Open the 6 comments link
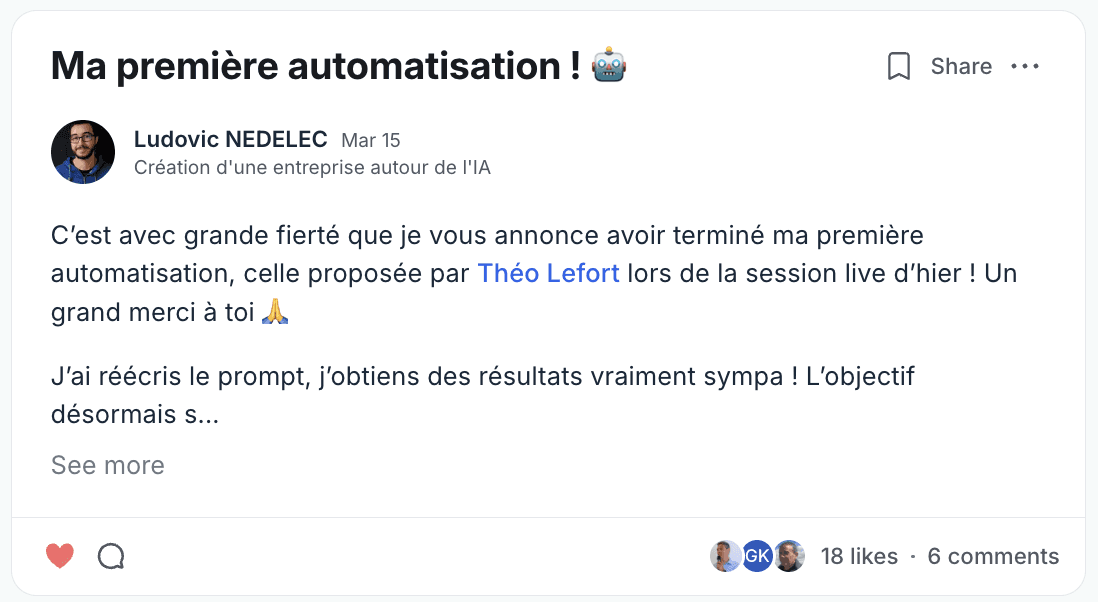Image resolution: width=1098 pixels, height=602 pixels. point(993,556)
